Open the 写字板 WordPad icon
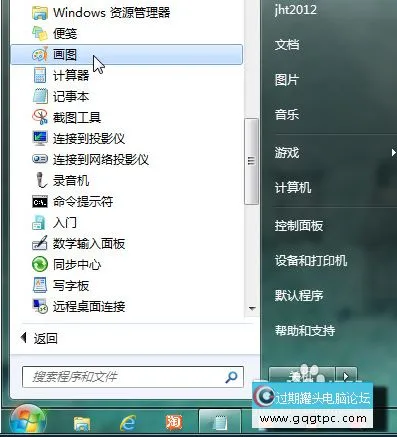This screenshot has height=437, width=397. 40,285
